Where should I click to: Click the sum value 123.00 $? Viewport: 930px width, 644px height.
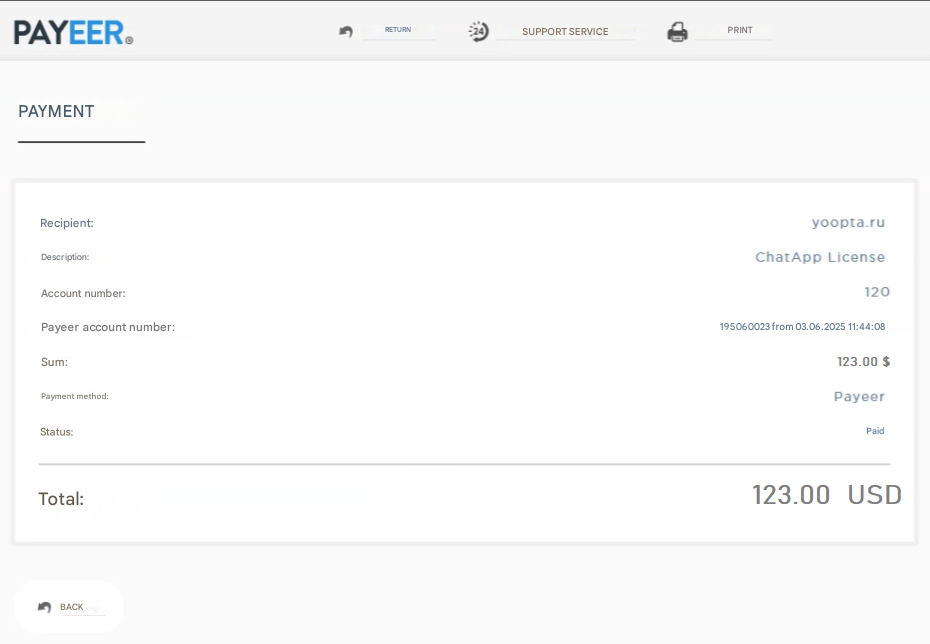[863, 362]
